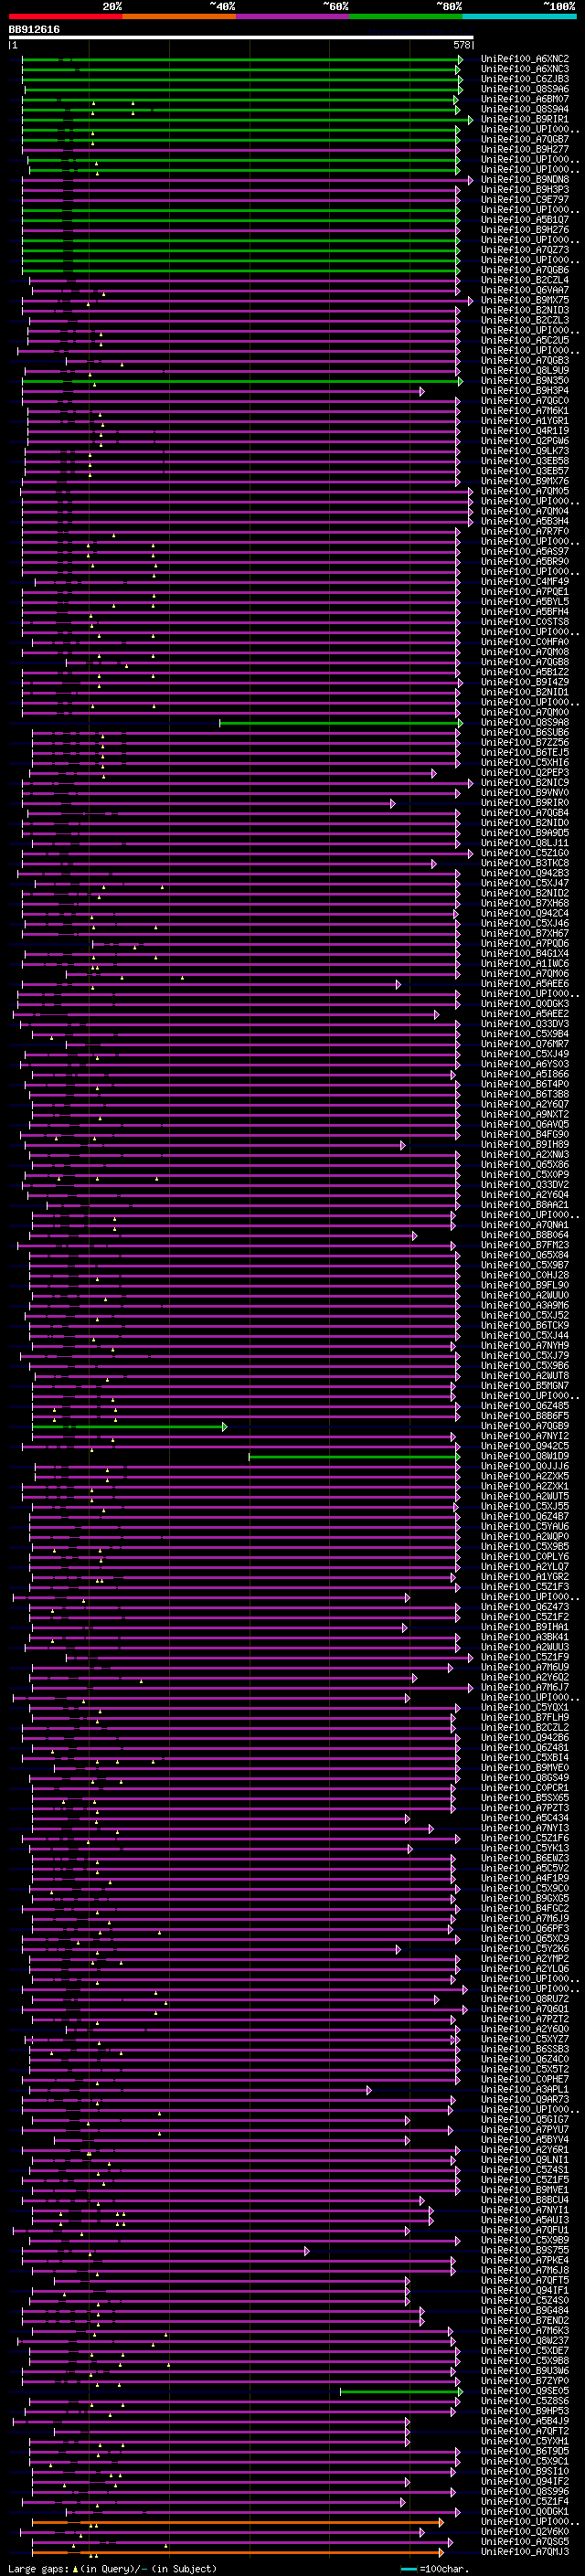
Task: Select the UniRef100_B9RIR0 label
Action: pos(525,803)
